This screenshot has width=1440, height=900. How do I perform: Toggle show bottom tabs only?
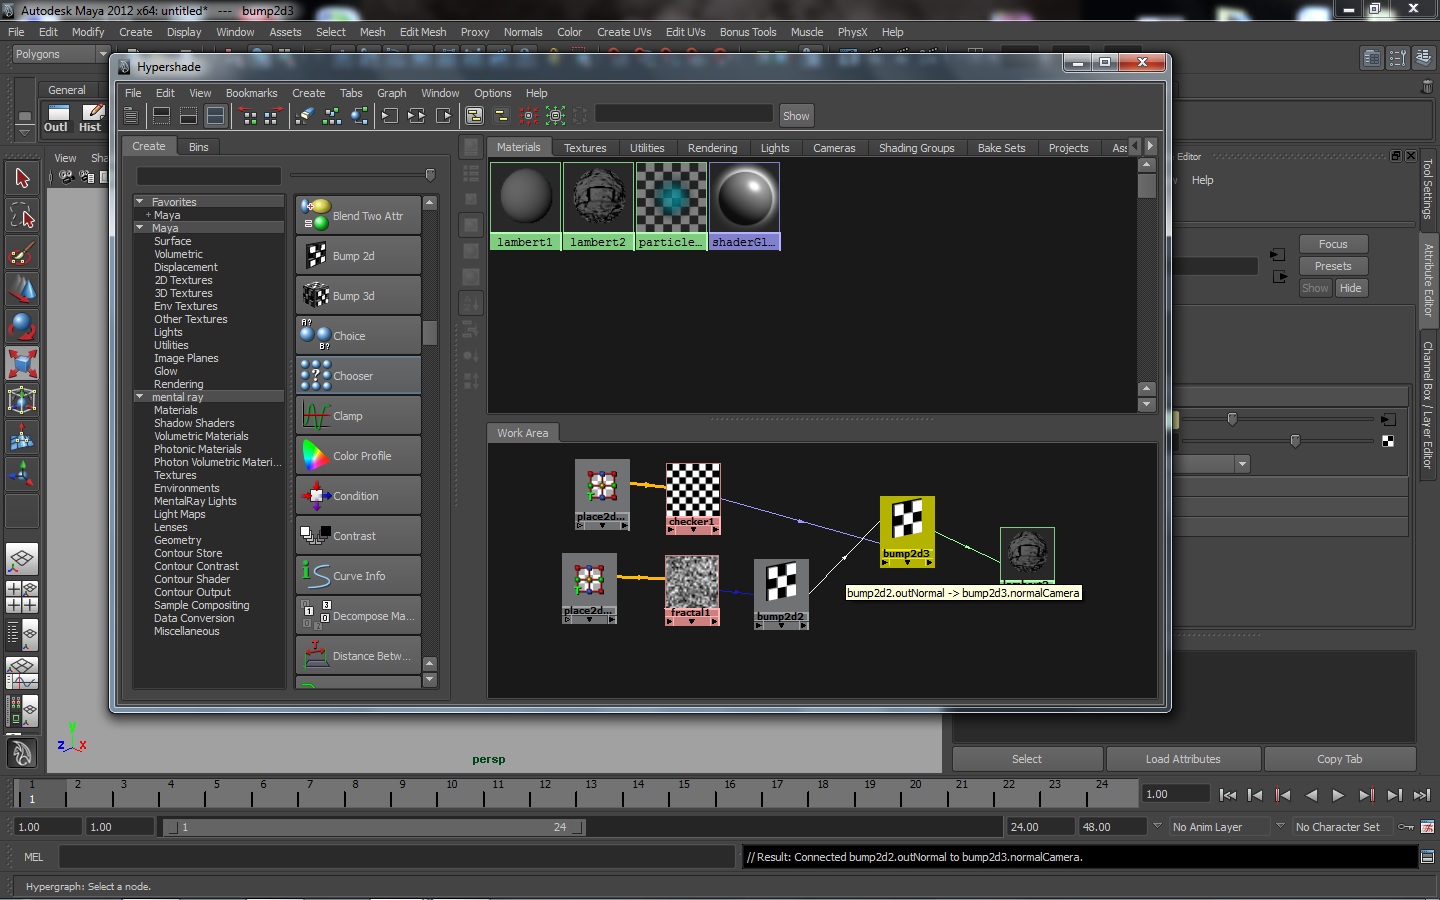pyautogui.click(x=188, y=116)
